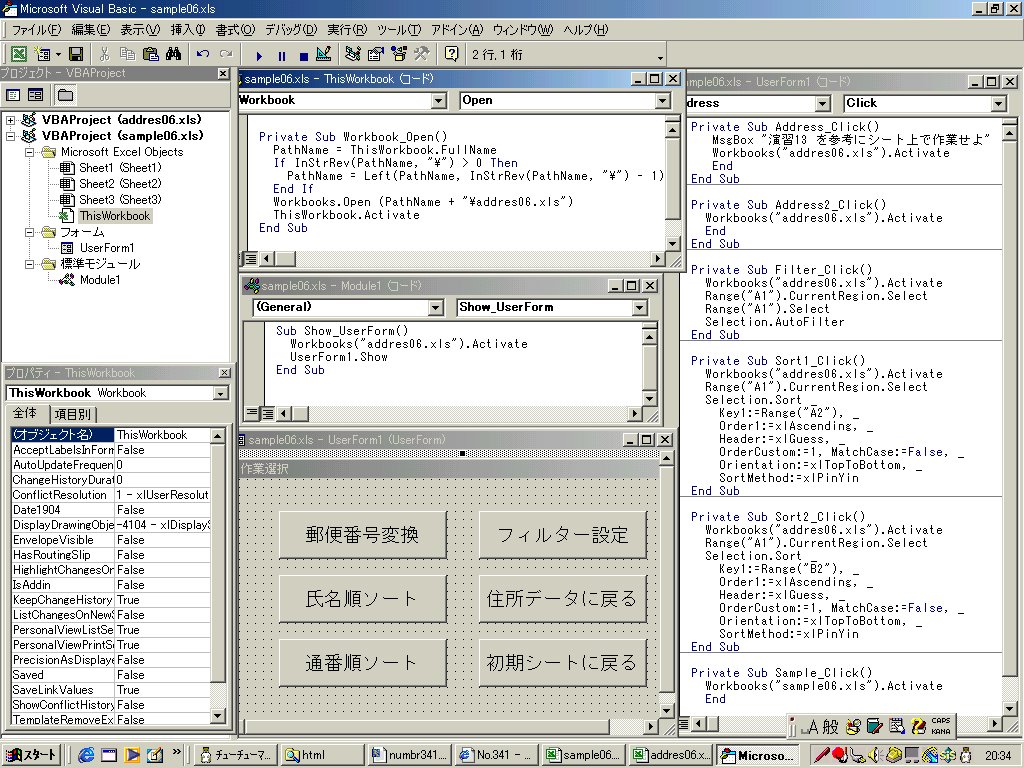Click View Code icon in project panel
Viewport: 1024px width, 768px height.
tap(14, 95)
